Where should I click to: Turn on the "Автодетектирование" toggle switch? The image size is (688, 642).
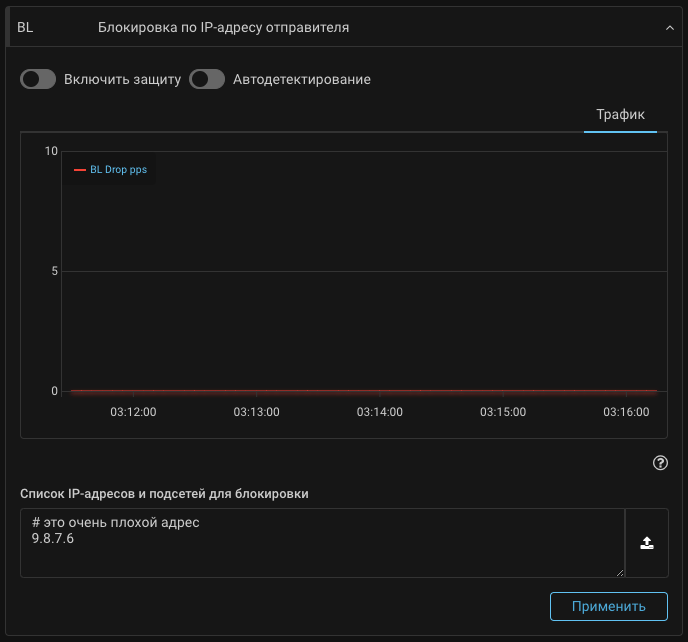pos(207,79)
